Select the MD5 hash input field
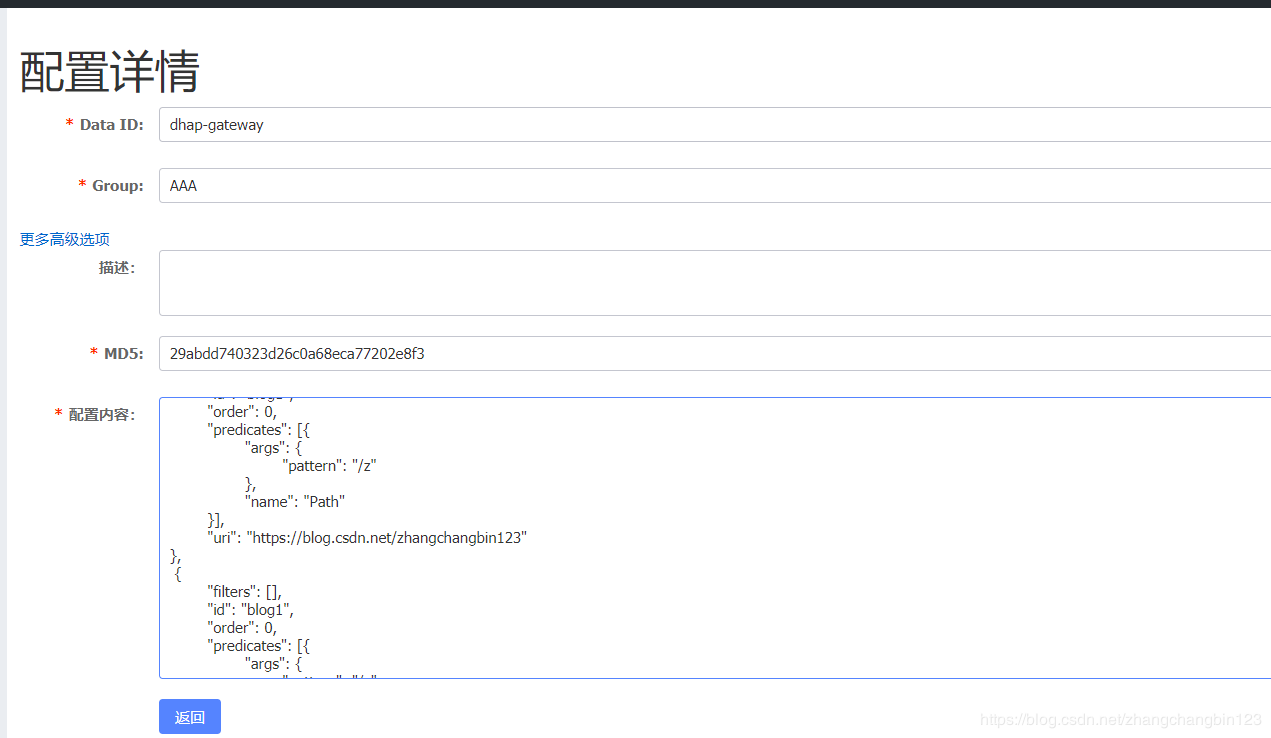This screenshot has height=738, width=1271. [714, 354]
